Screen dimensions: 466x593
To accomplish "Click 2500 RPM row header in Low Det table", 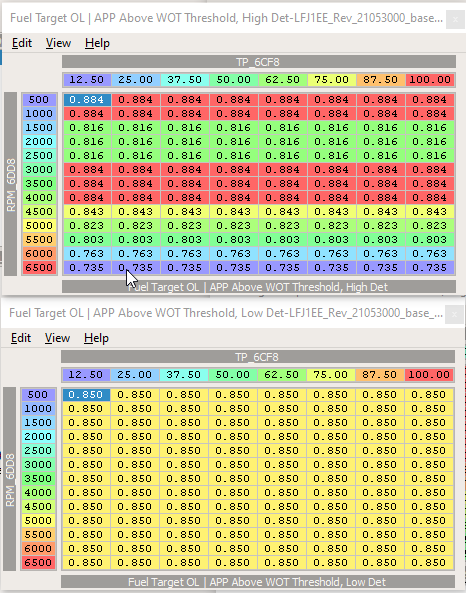I will 38,450.
